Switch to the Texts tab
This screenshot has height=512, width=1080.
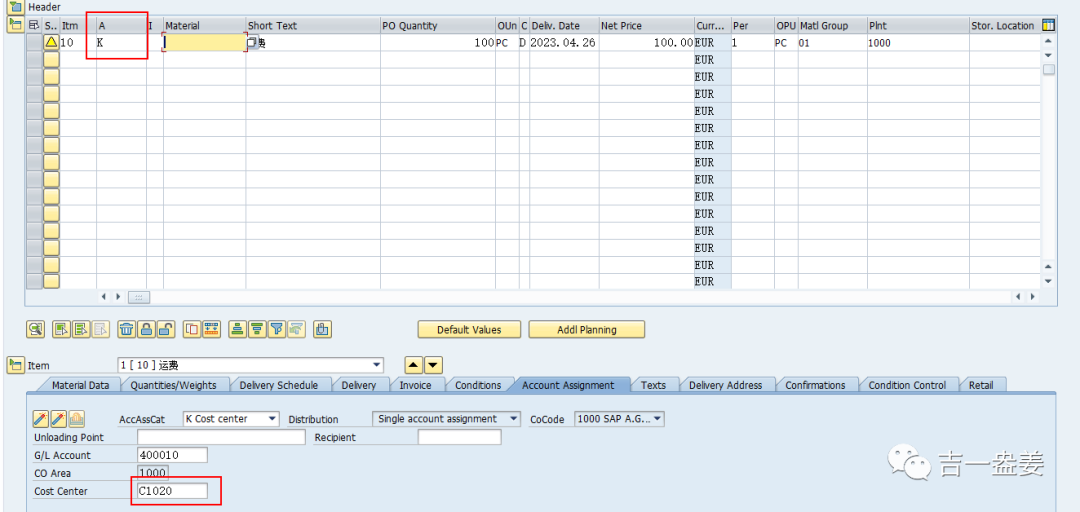pyautogui.click(x=654, y=385)
